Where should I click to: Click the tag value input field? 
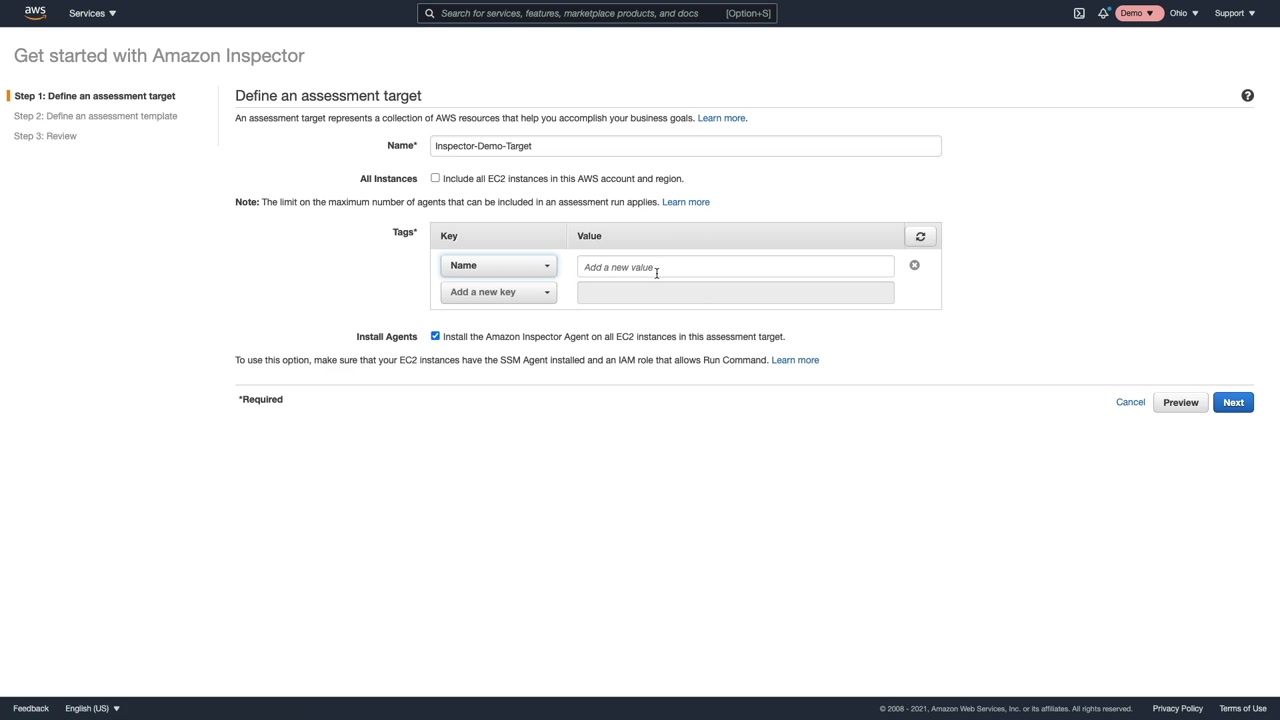(735, 267)
